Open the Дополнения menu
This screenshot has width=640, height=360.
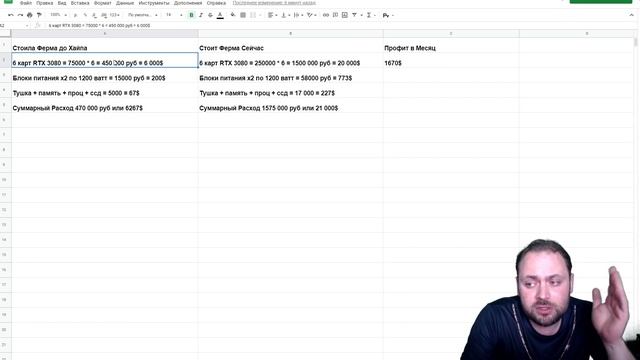pyautogui.click(x=188, y=3)
